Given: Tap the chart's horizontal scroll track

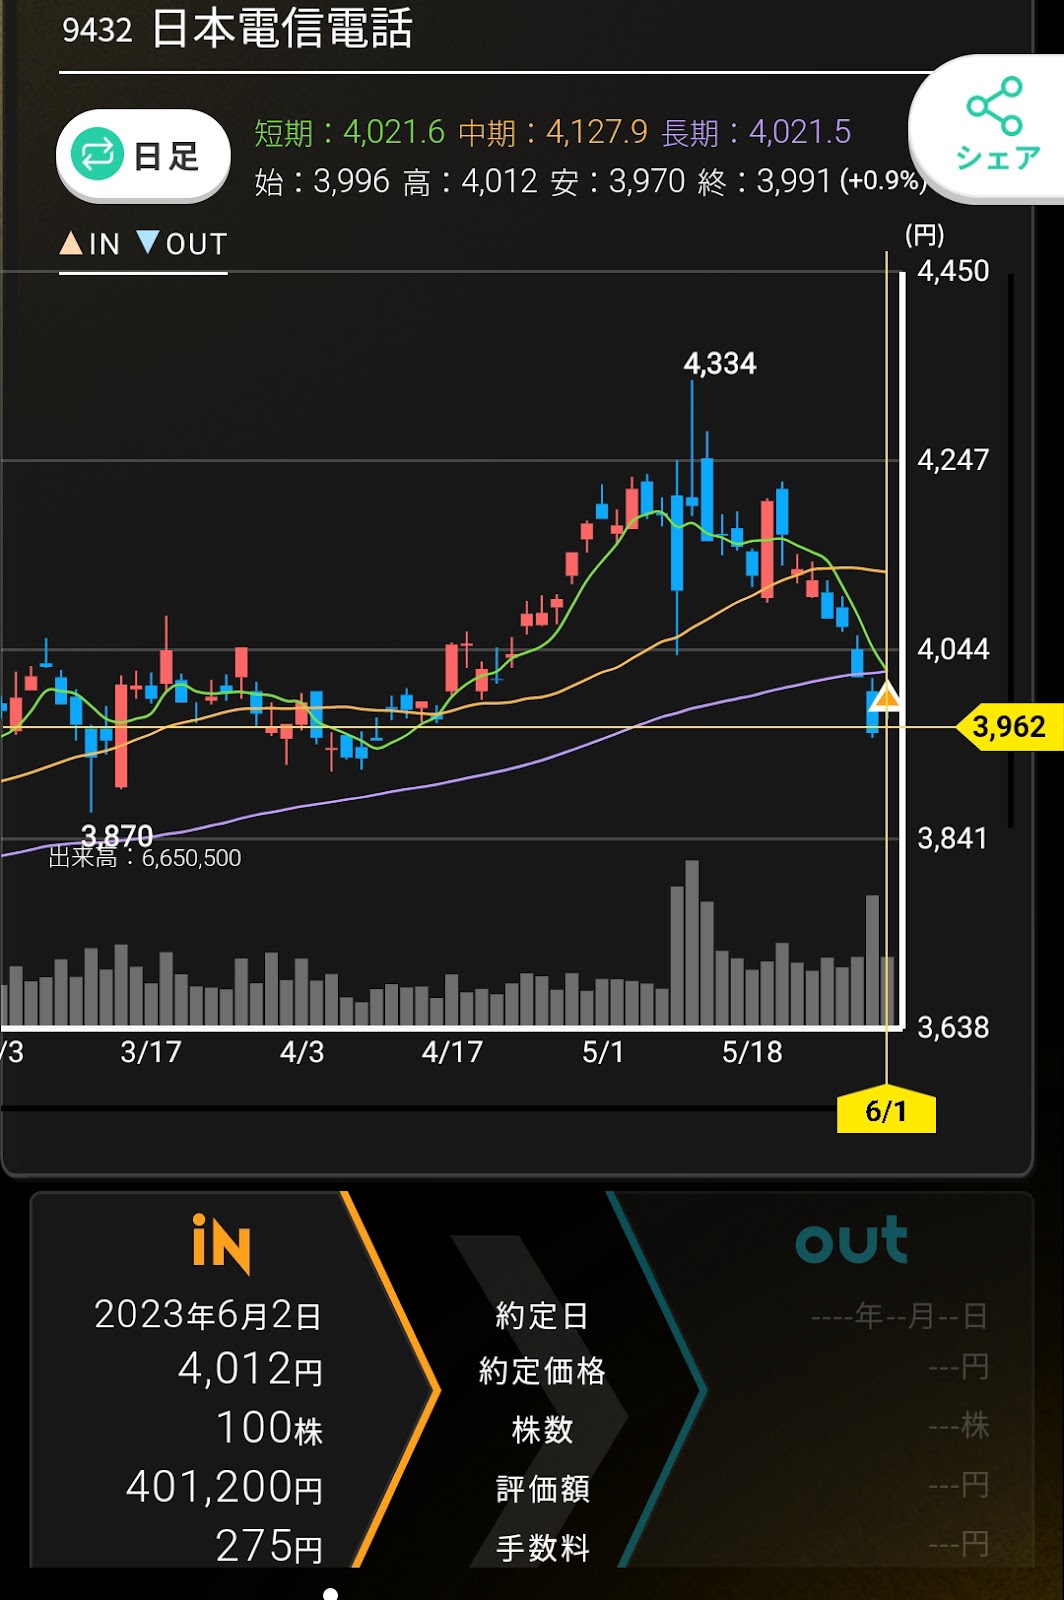Looking at the screenshot, I should [x=420, y=1108].
